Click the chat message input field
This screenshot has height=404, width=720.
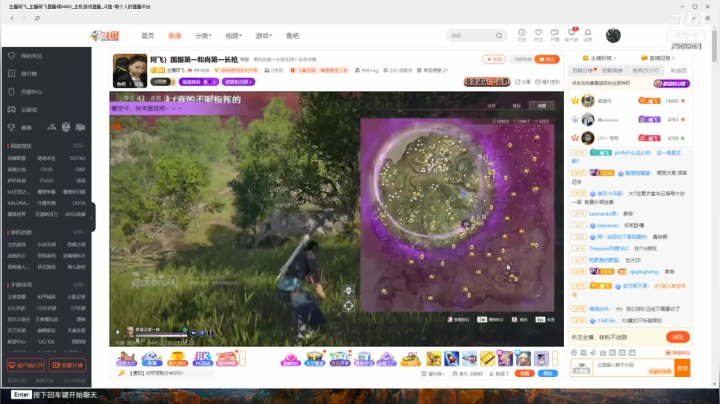coord(633,368)
